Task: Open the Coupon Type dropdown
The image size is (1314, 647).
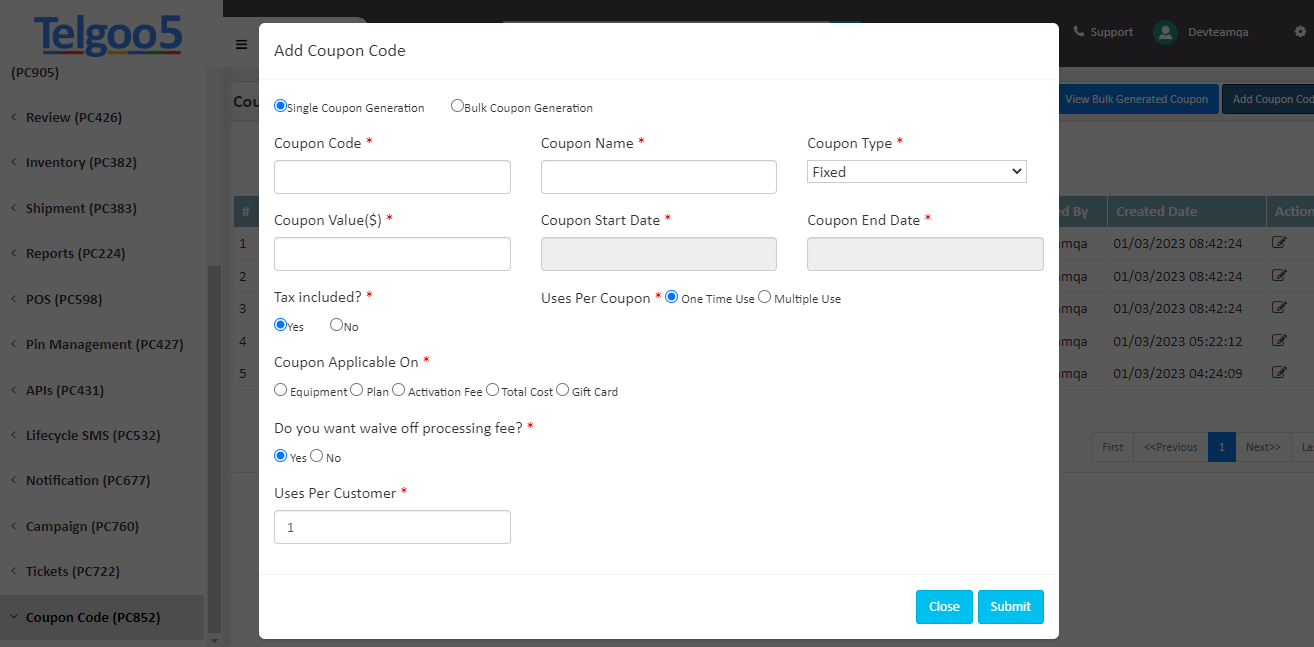Action: 917,172
